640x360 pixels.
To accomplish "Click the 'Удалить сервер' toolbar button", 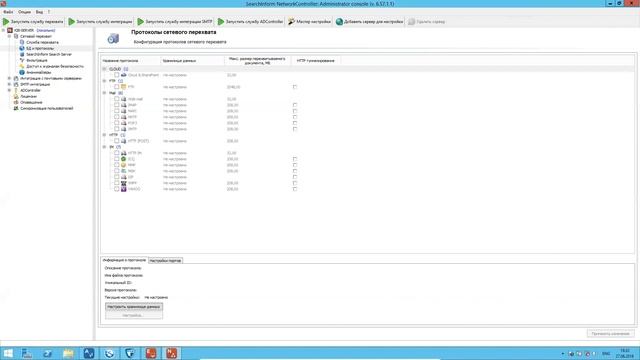I will pos(427,22).
